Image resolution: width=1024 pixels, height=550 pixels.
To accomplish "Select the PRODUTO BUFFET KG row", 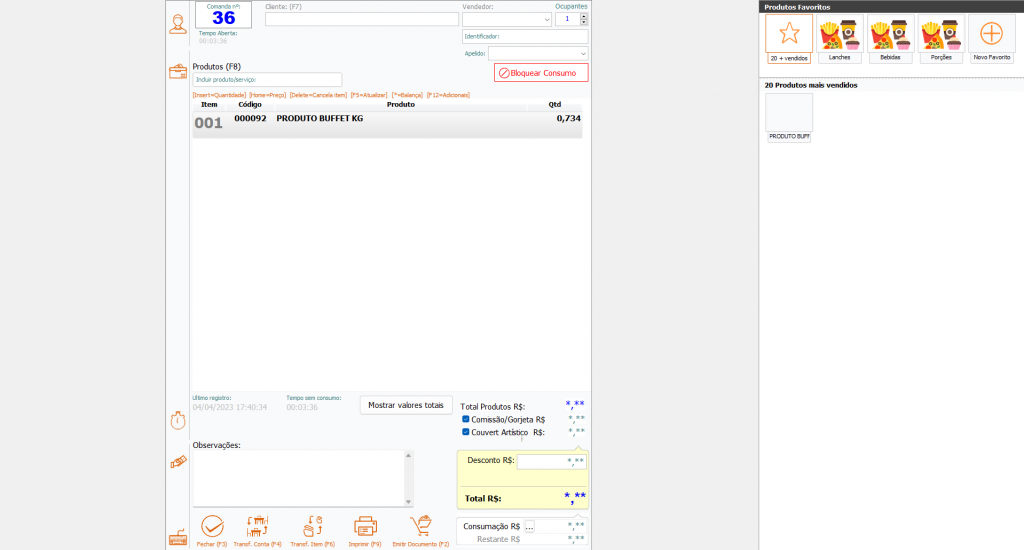I will 387,124.
